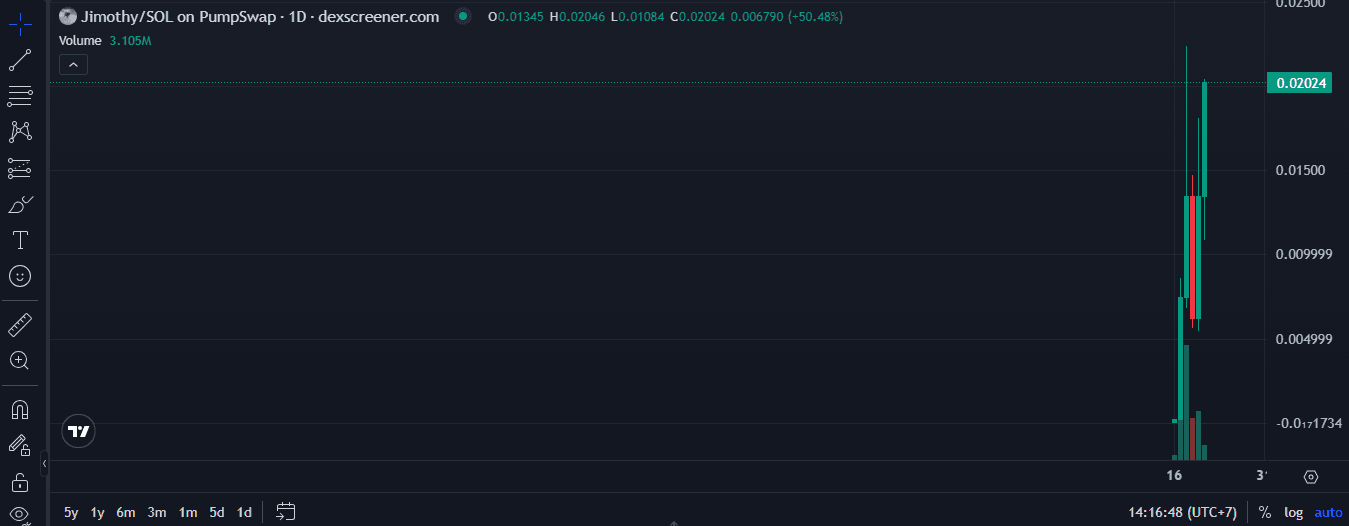Select the XABCD pattern tool
Screen dimensions: 1349x526
20,131
